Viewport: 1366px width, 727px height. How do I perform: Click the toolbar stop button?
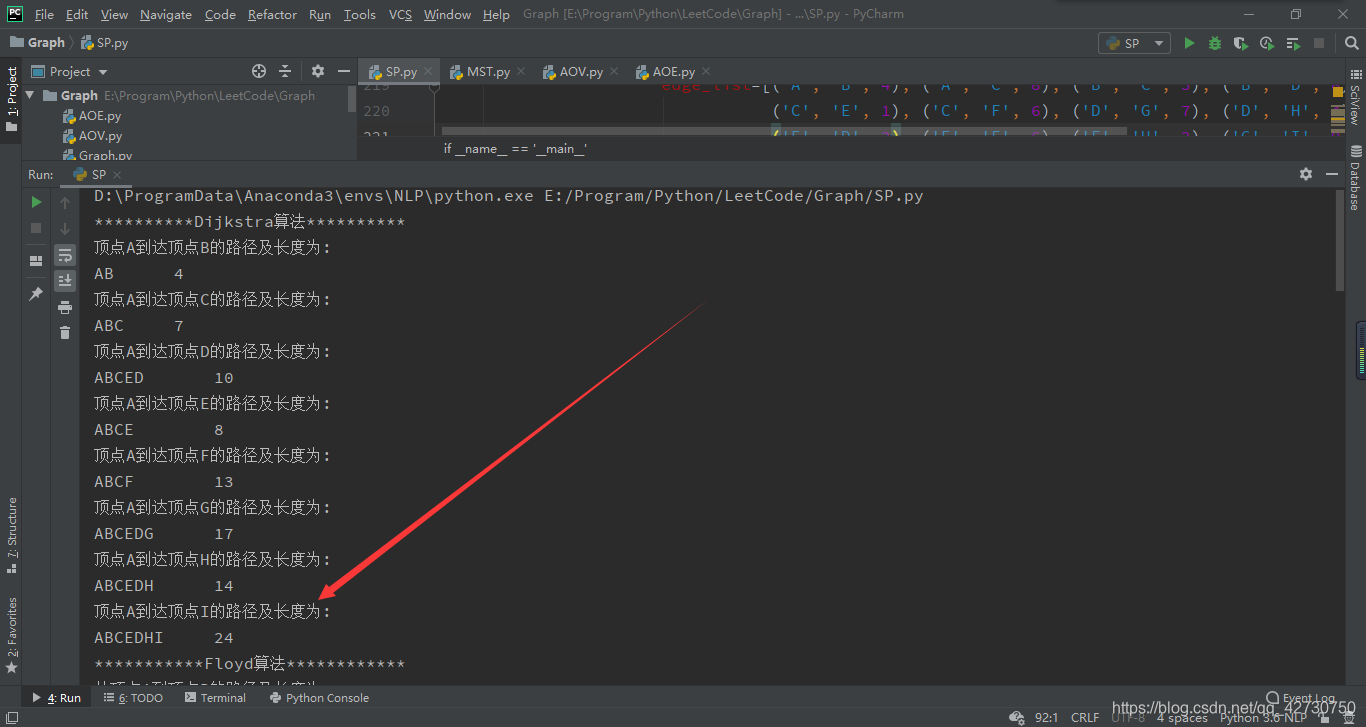click(x=1319, y=43)
